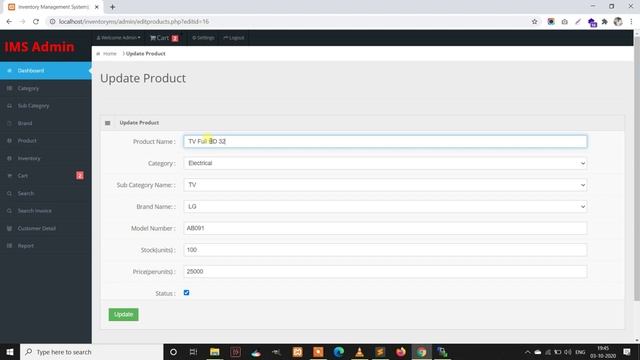640x360 pixels.
Task: Open XAMPP icon on taskbar
Action: 298,352
